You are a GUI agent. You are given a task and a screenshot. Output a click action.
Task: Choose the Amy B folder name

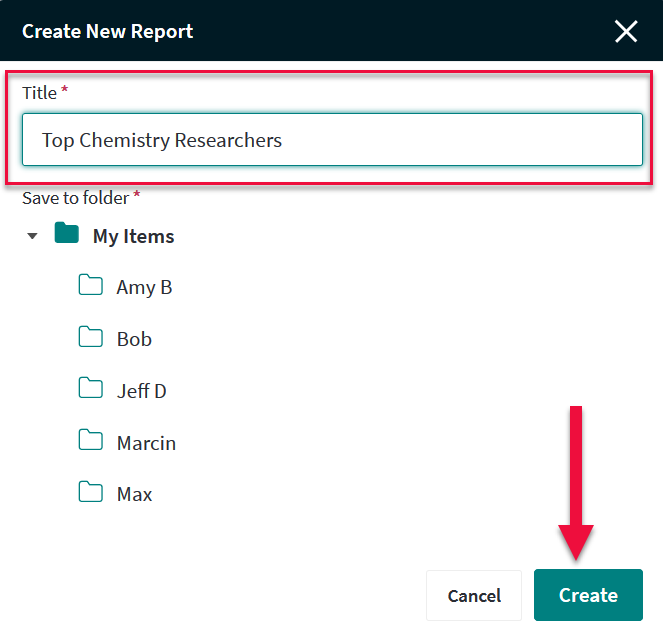pos(144,288)
